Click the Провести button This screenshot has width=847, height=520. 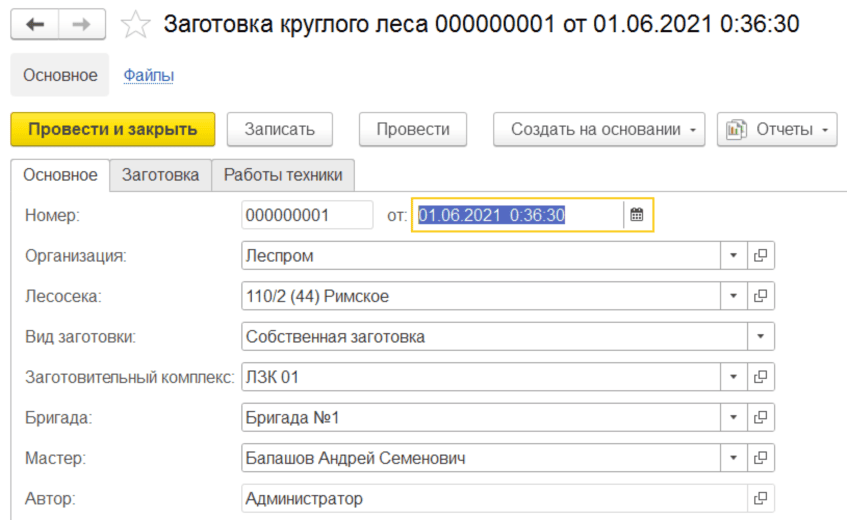point(413,130)
